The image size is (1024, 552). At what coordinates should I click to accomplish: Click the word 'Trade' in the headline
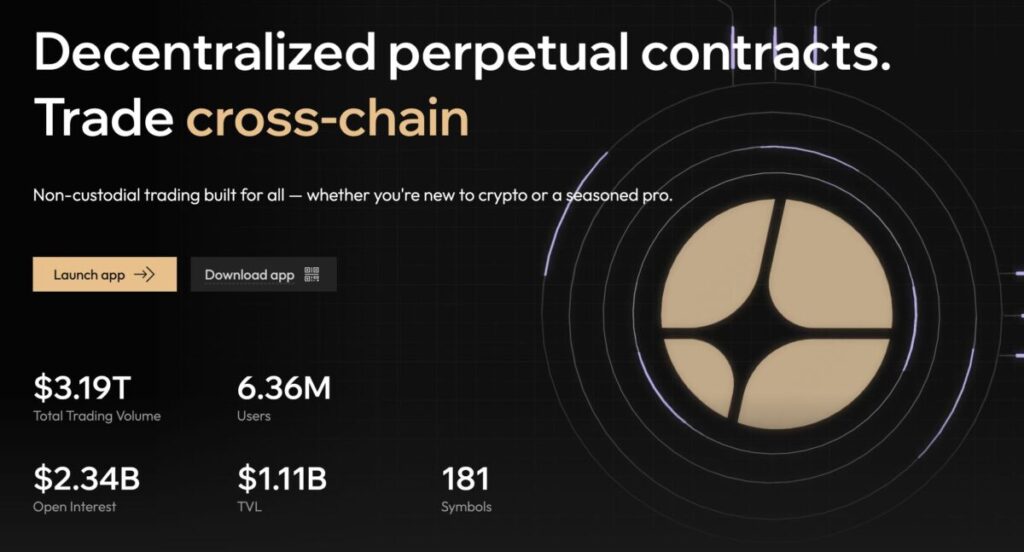tap(103, 120)
